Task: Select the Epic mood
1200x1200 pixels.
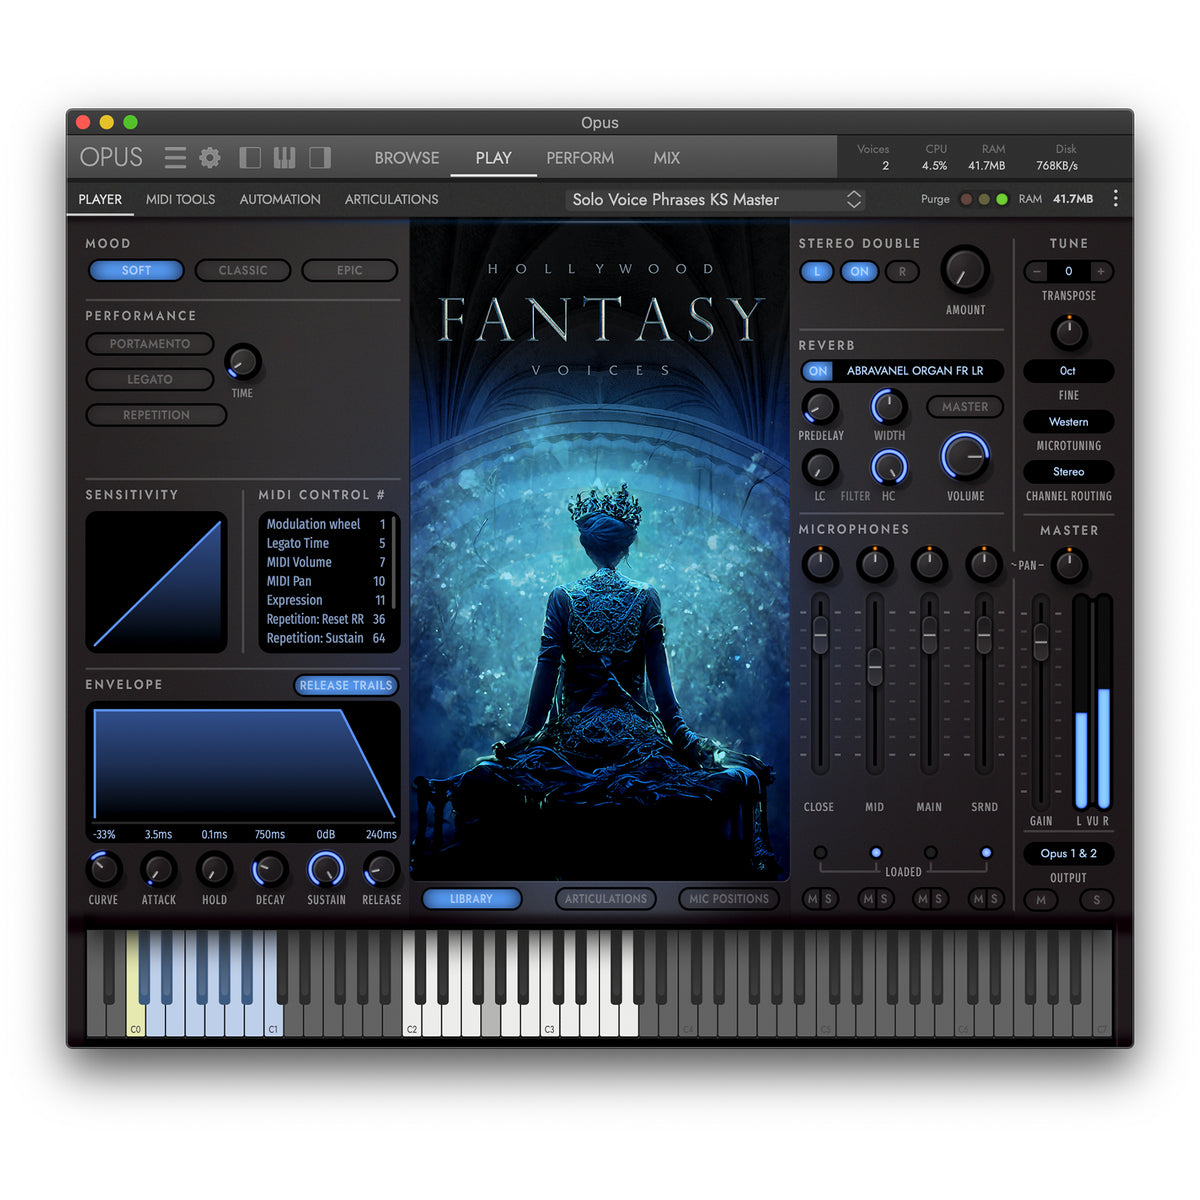Action: tap(350, 270)
